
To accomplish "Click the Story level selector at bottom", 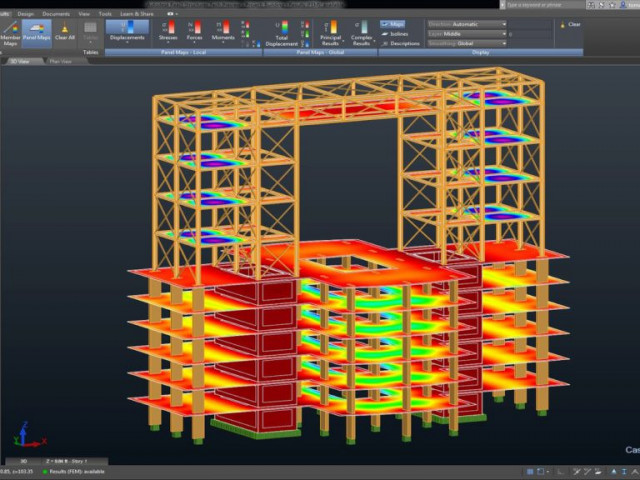I will (75, 461).
